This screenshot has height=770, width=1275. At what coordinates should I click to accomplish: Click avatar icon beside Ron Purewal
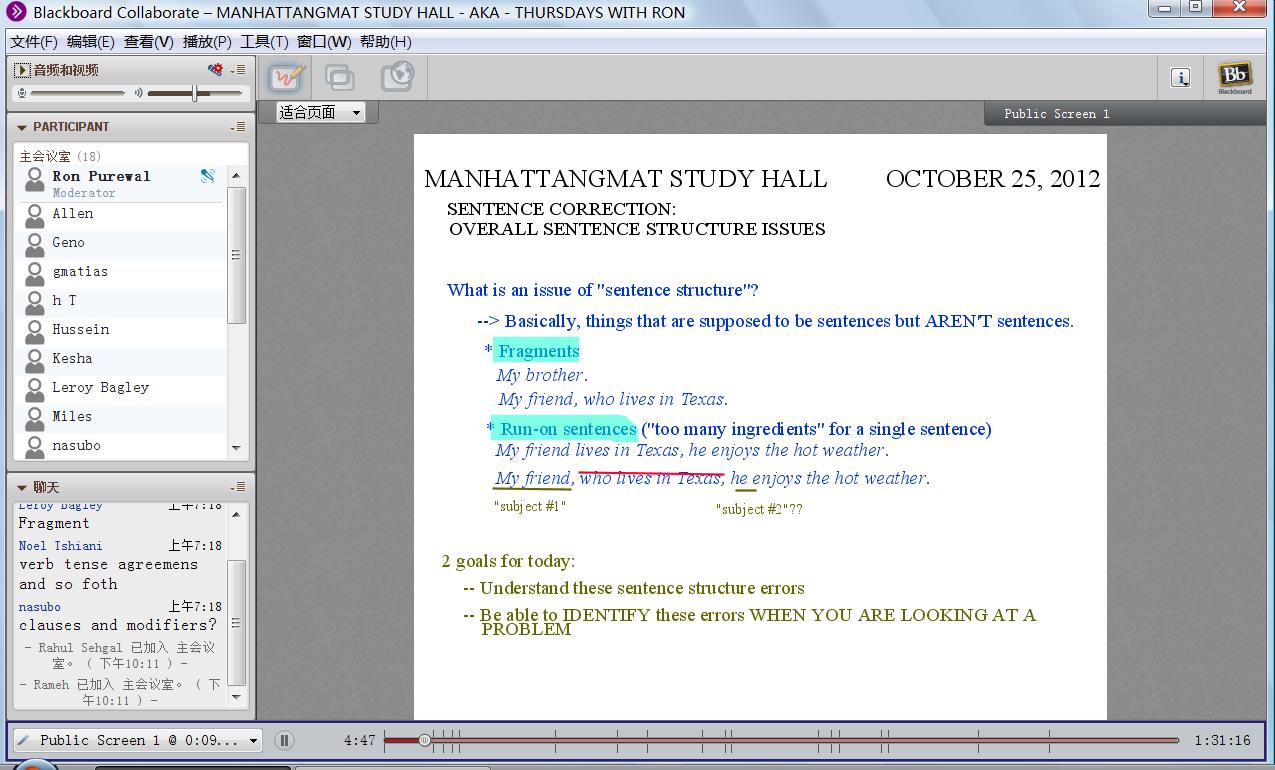tap(34, 181)
